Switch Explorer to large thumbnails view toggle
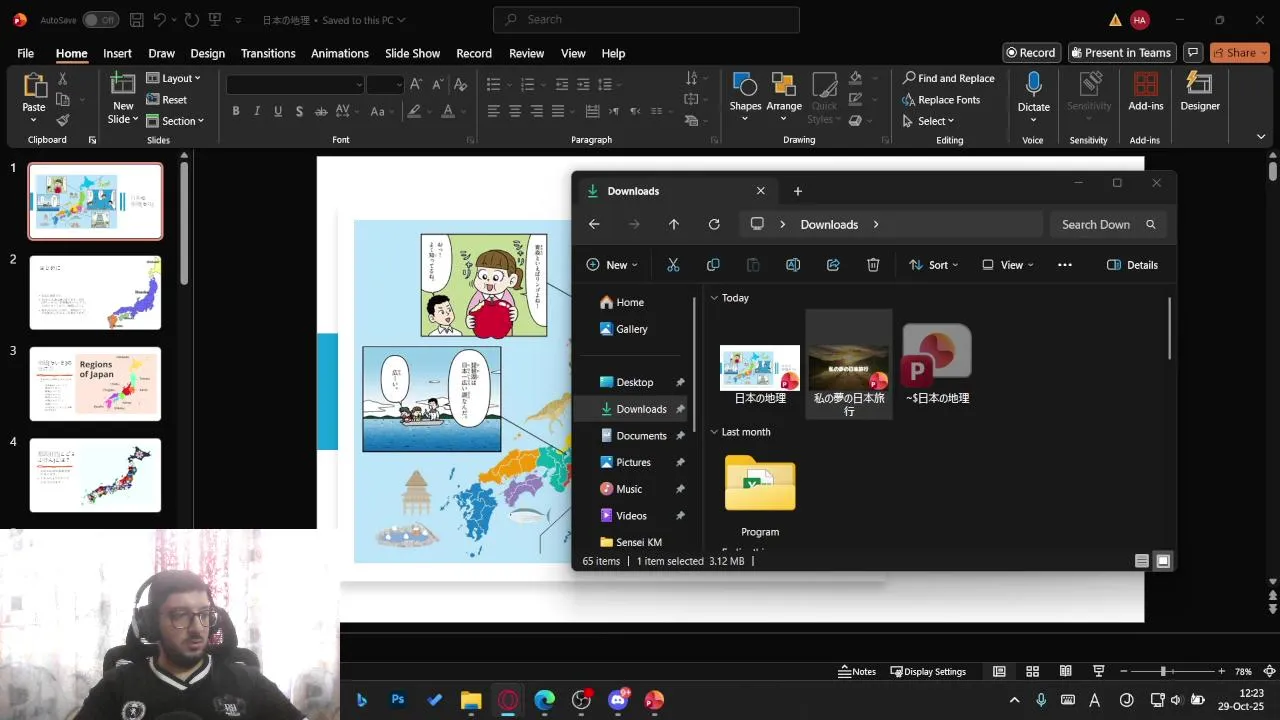Viewport: 1280px width, 720px height. point(1163,561)
